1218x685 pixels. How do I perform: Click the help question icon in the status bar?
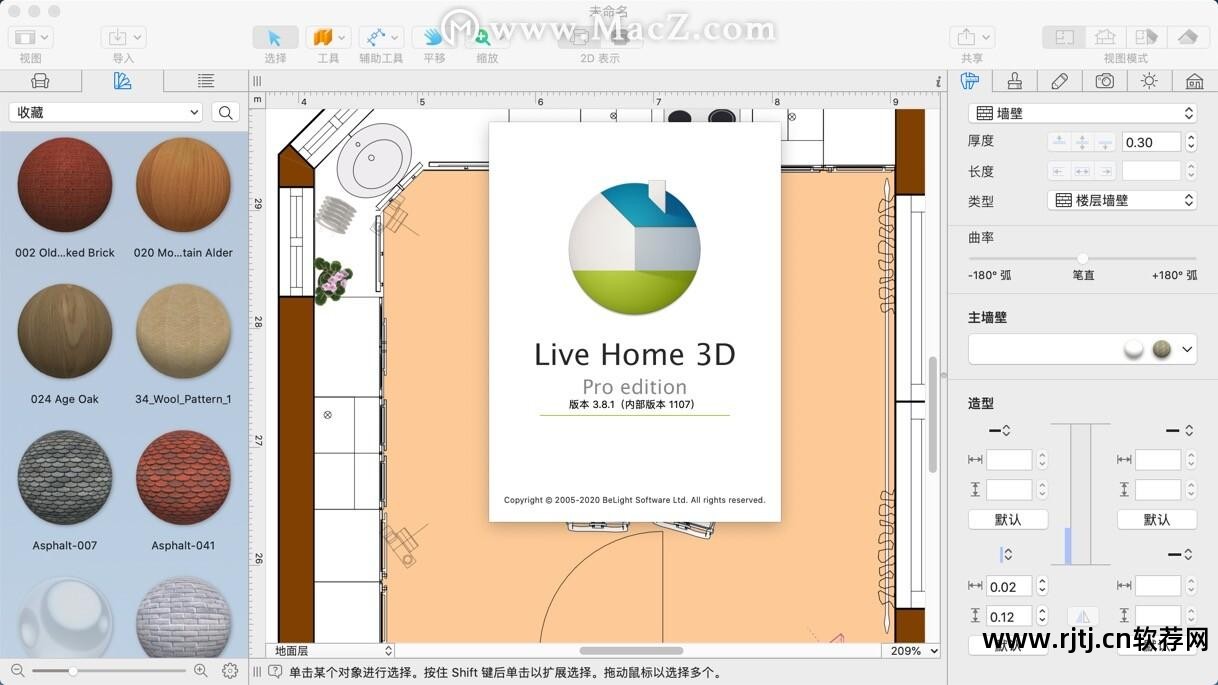click(x=275, y=672)
